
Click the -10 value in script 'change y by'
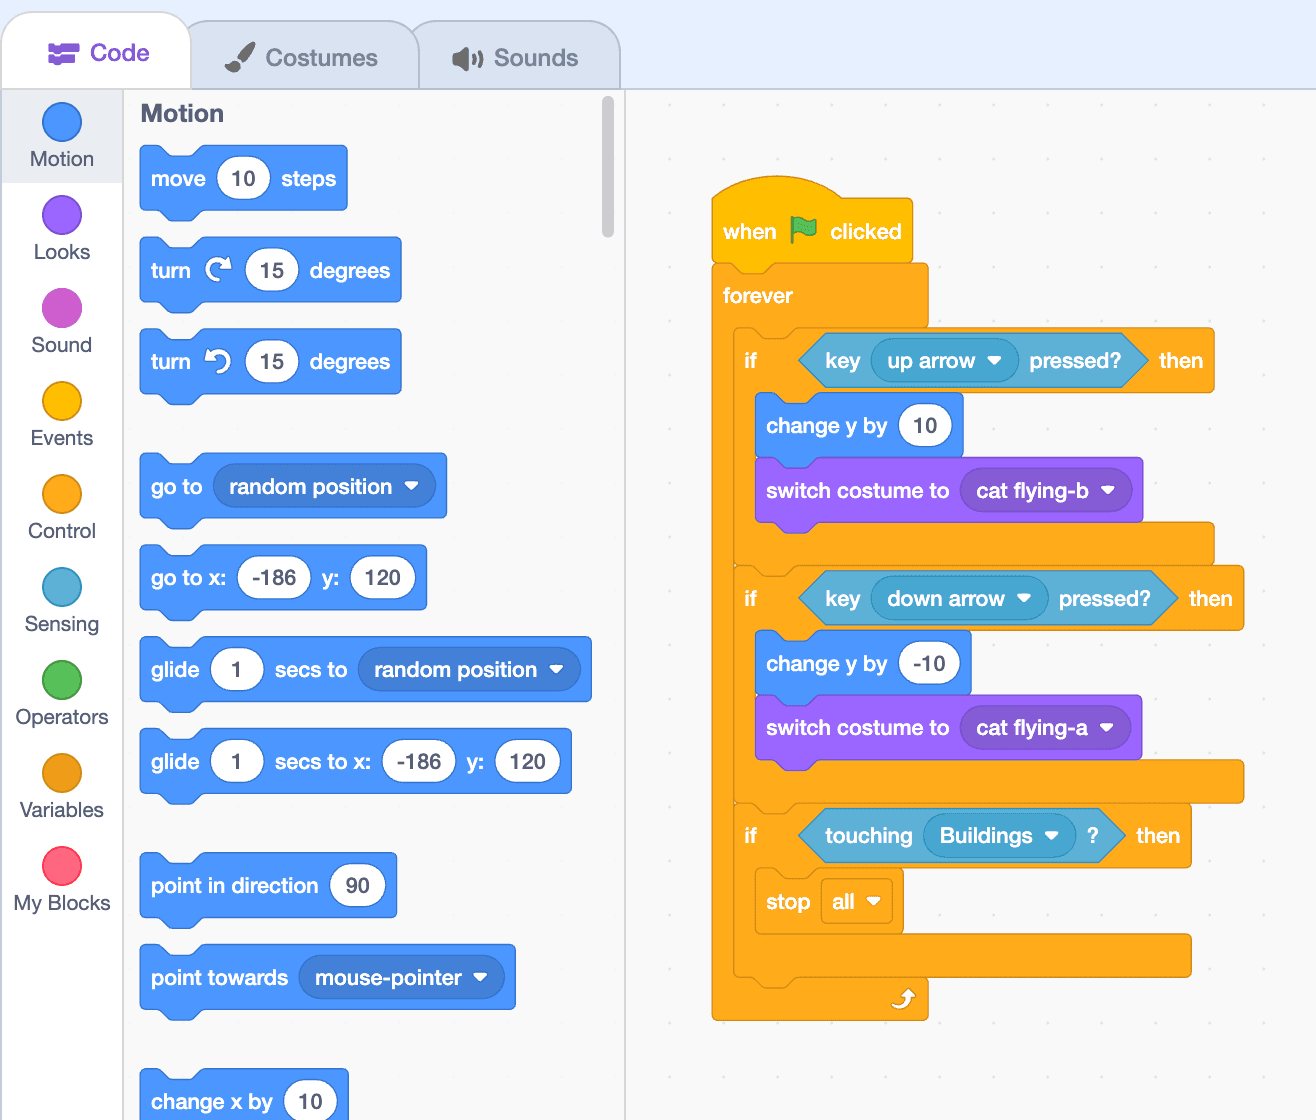tap(929, 664)
